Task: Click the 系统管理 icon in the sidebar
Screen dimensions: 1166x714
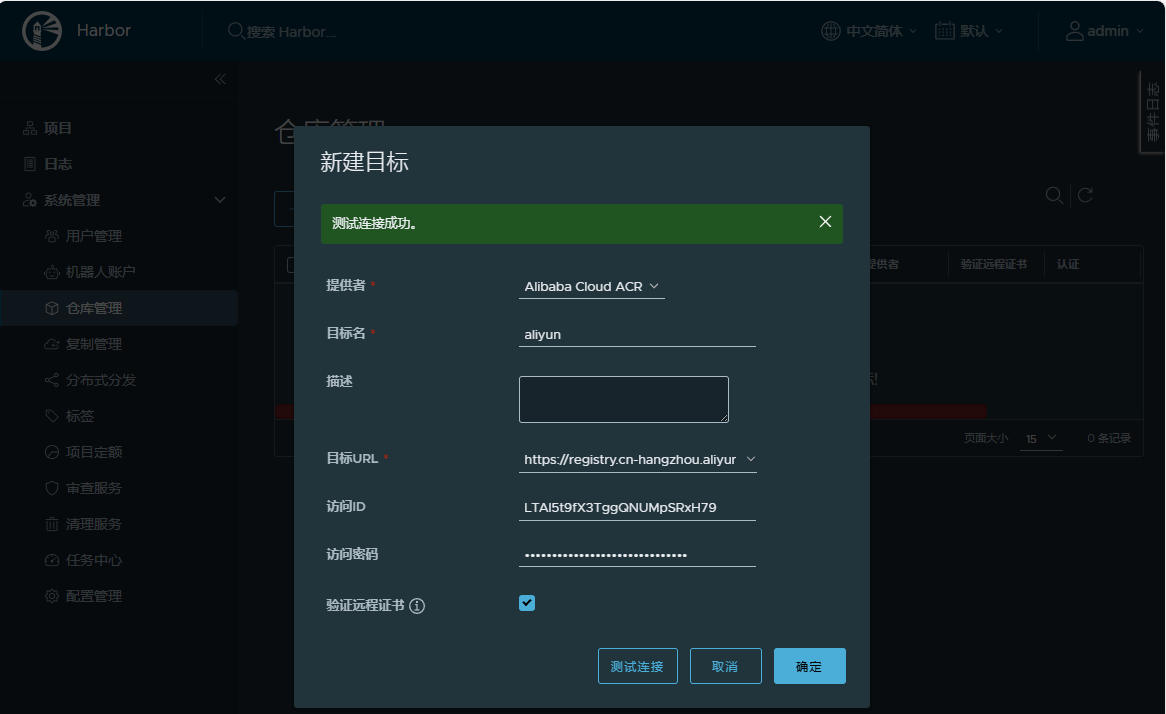Action: 30,200
